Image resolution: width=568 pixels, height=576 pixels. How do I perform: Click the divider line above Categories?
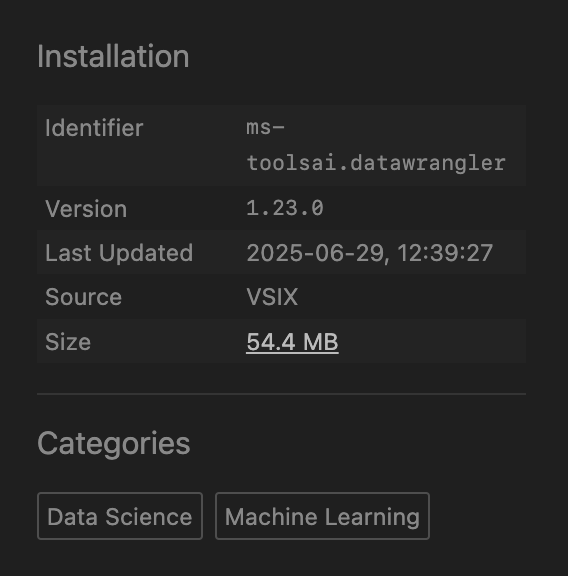[x=281, y=394]
